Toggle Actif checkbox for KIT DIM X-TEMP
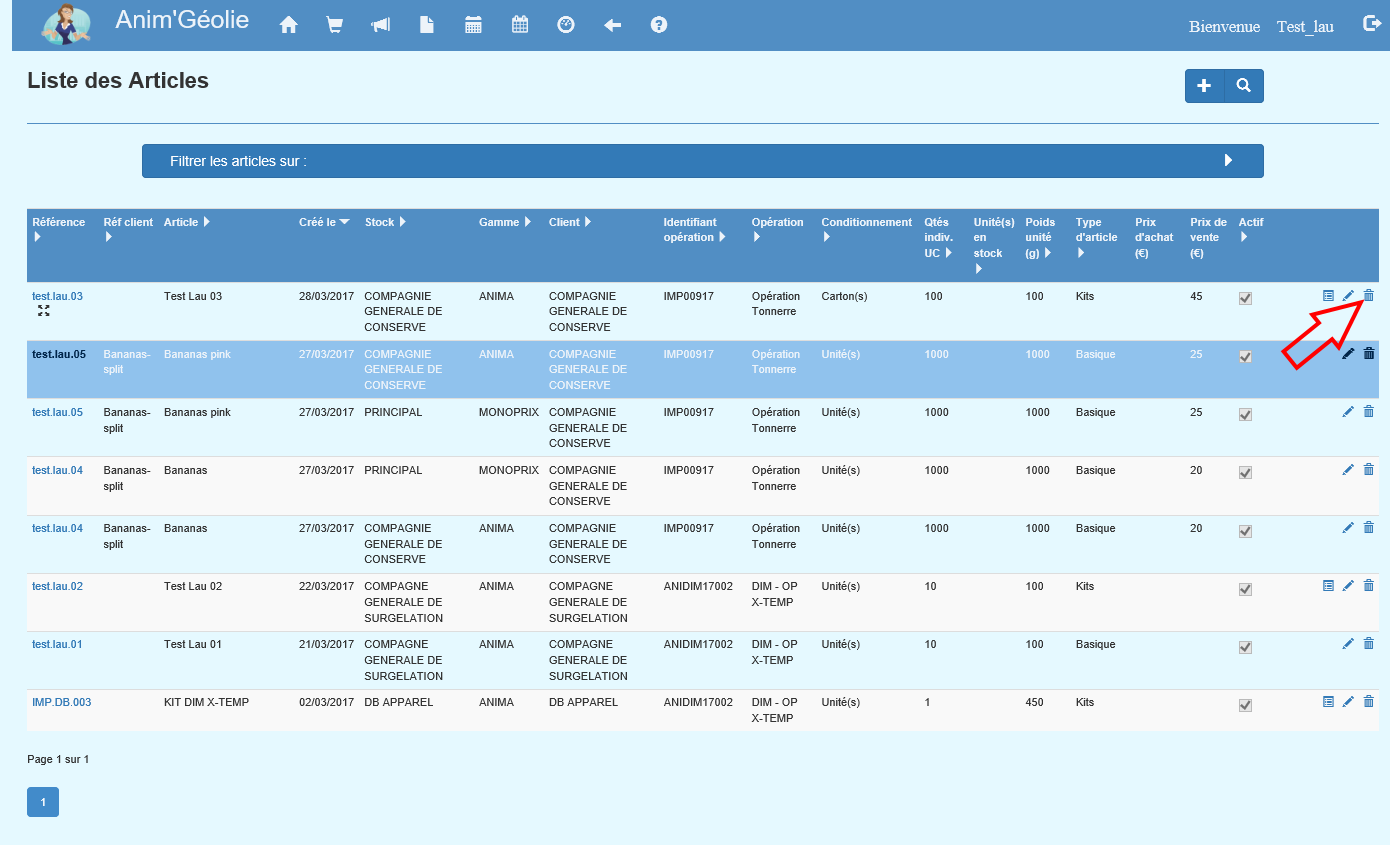The height and width of the screenshot is (845, 1390). point(1245,705)
